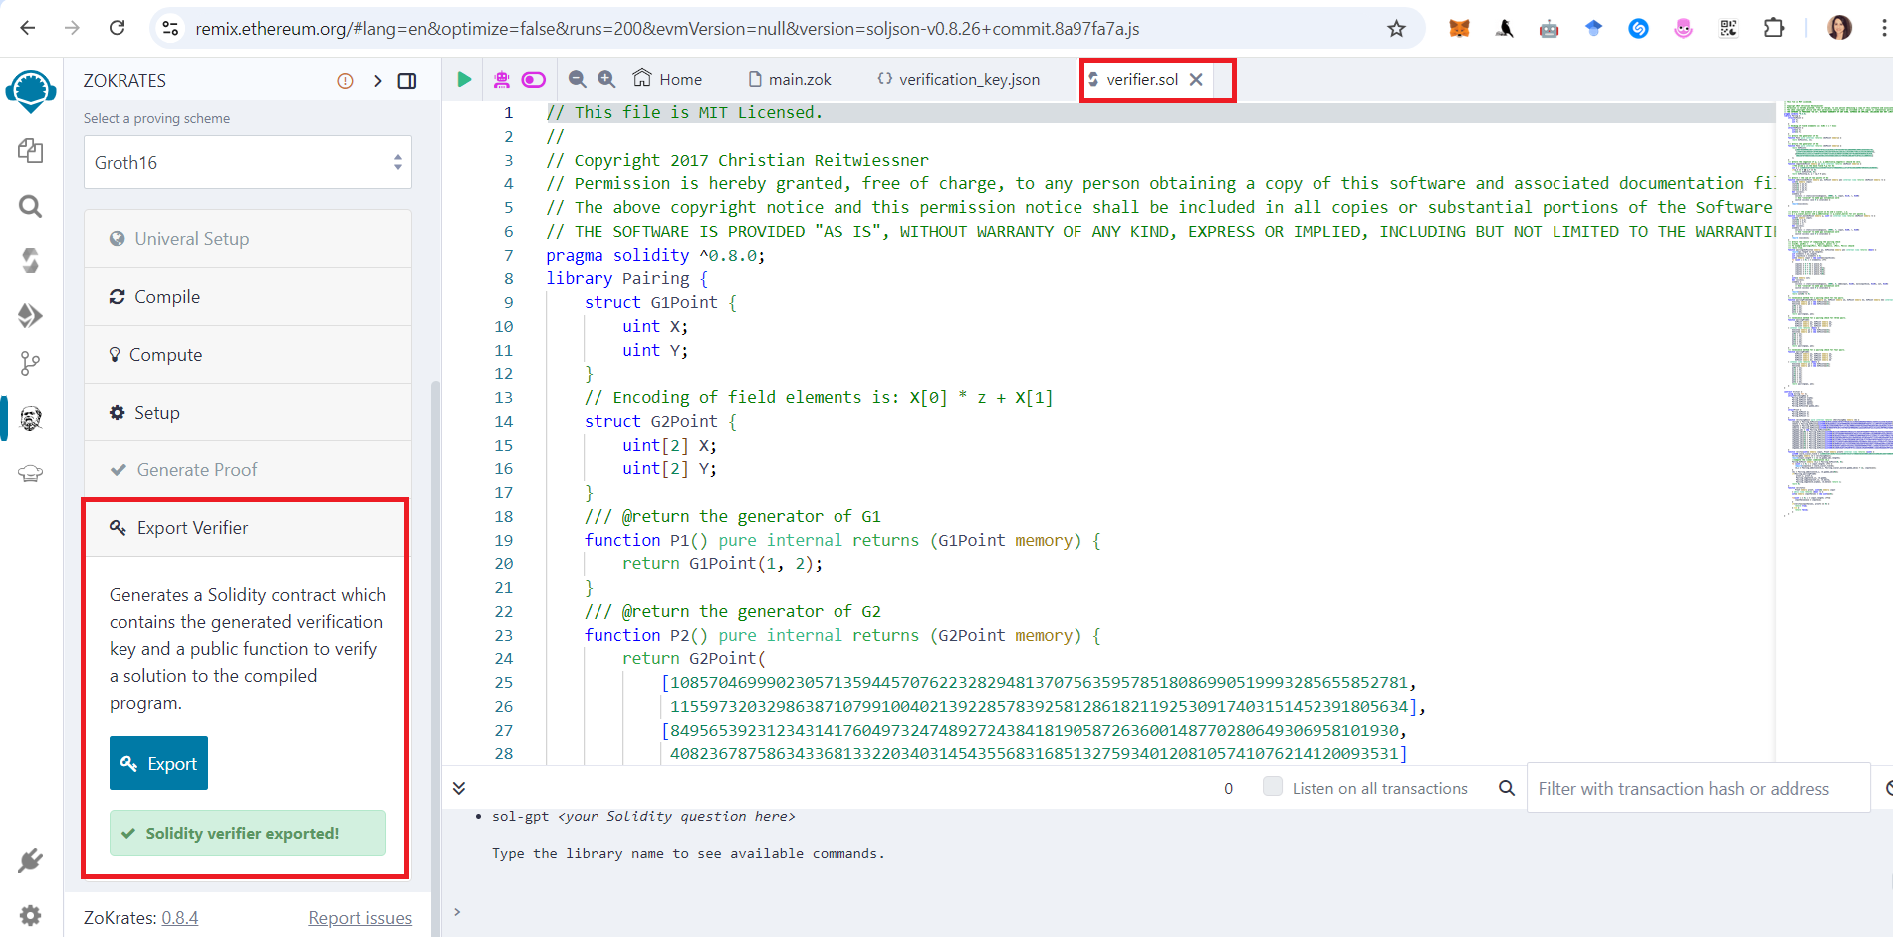Click the terminal search magnifier icon
1893x937 pixels.
click(x=1507, y=788)
